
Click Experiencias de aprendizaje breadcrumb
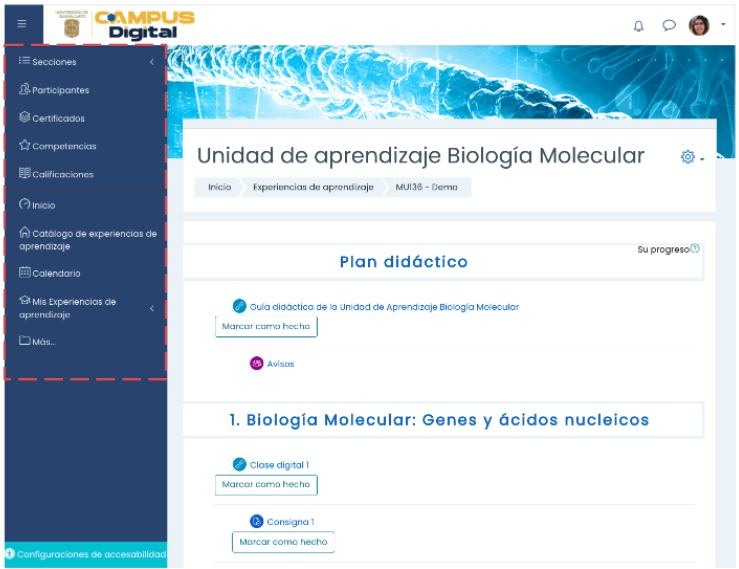(313, 187)
